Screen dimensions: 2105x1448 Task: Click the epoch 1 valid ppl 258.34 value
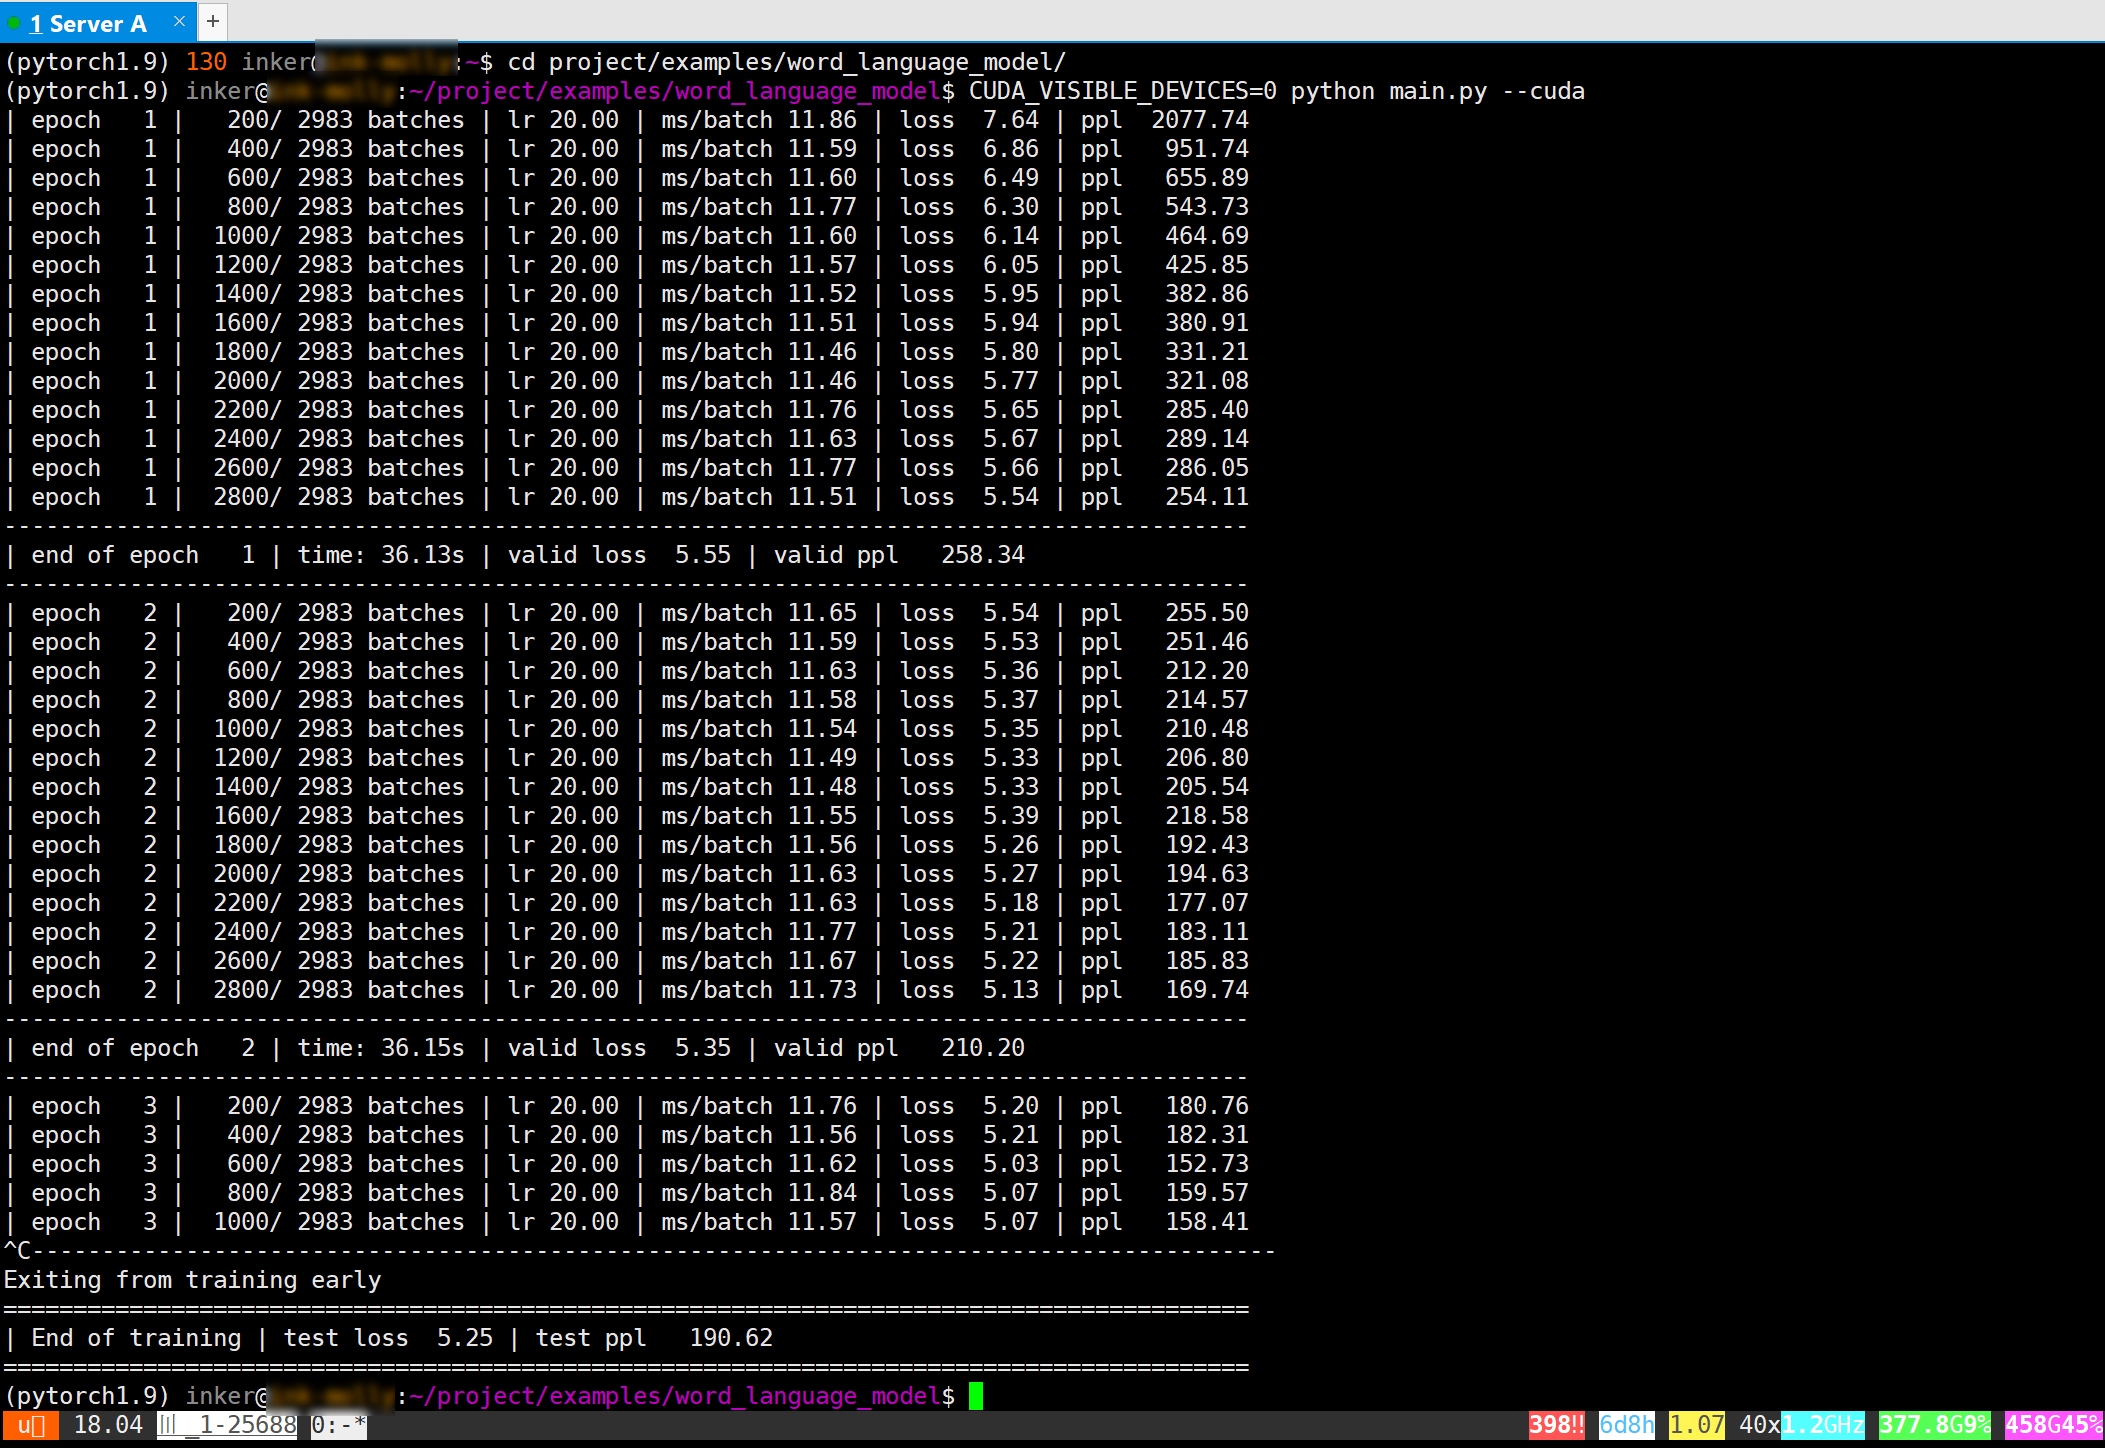pos(982,555)
